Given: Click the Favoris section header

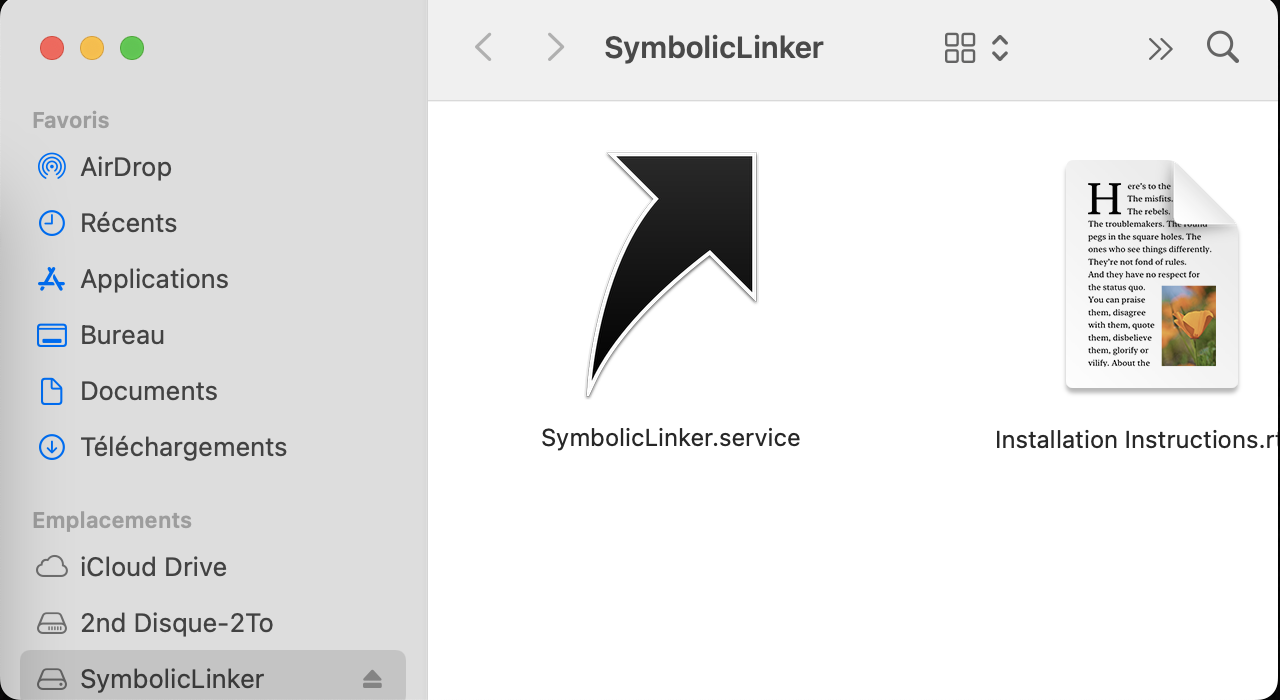Looking at the screenshot, I should click(71, 120).
